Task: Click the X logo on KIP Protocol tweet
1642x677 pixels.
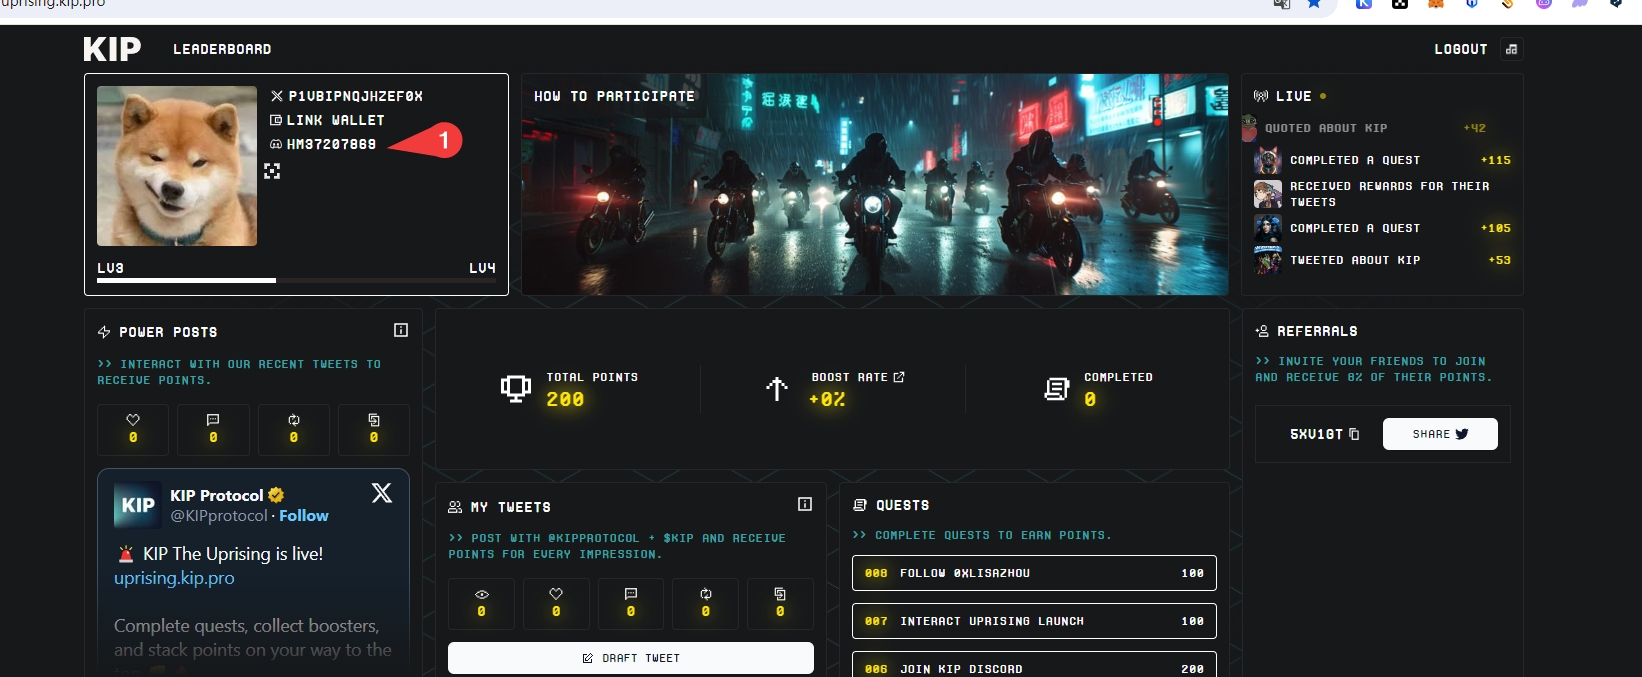Action: click(x=381, y=492)
